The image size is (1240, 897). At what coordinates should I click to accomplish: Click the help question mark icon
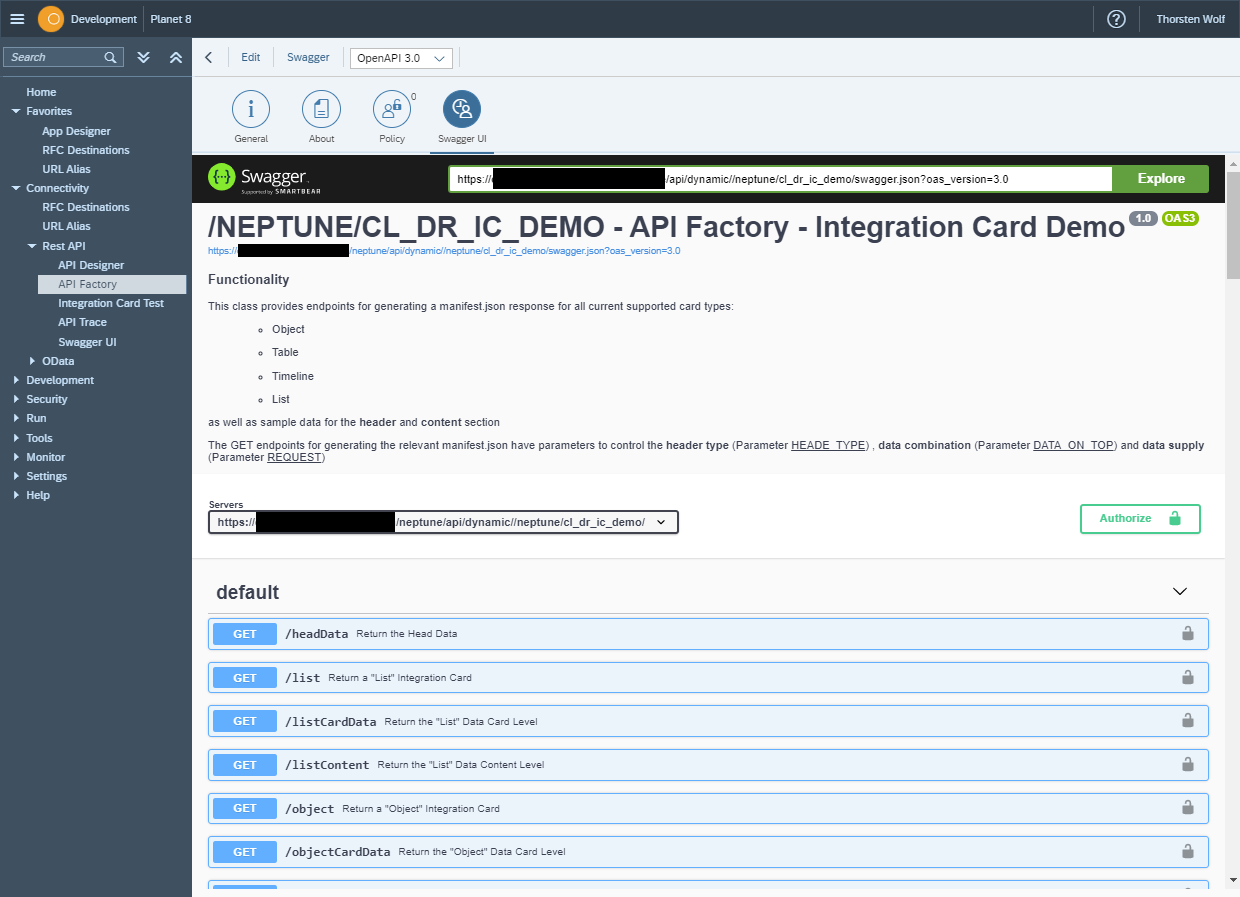(1116, 19)
